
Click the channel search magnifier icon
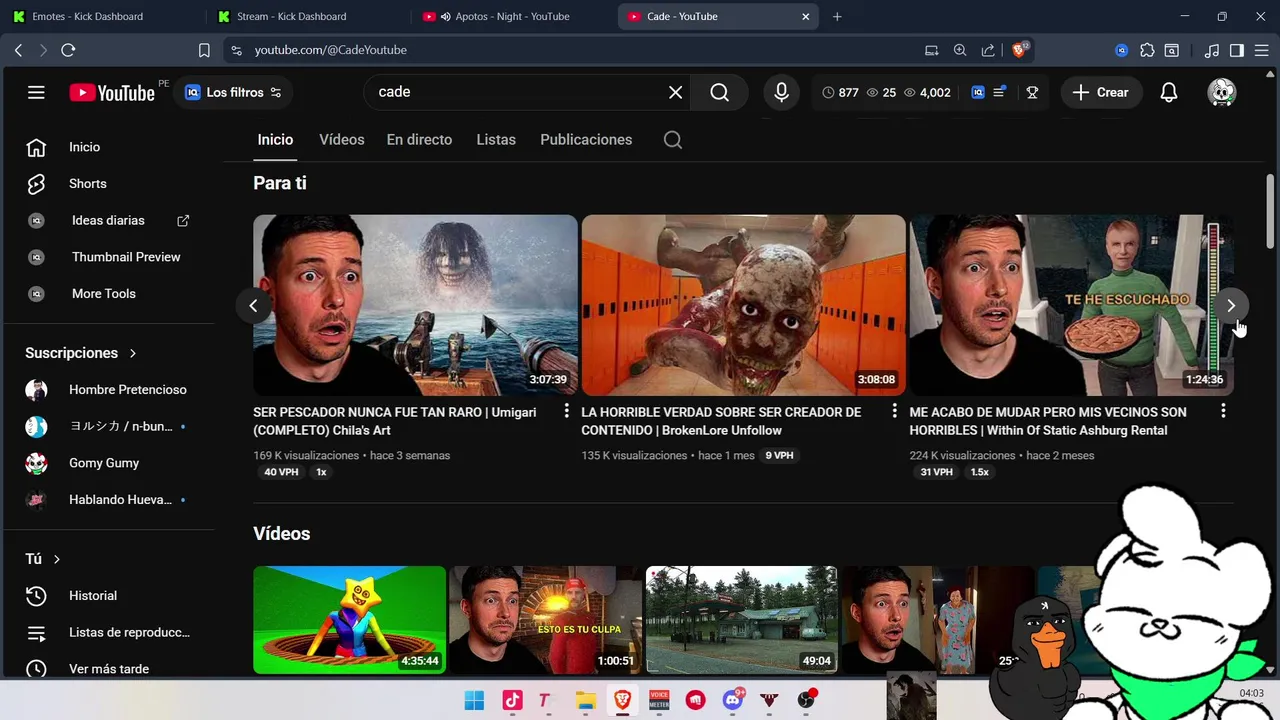tap(673, 140)
